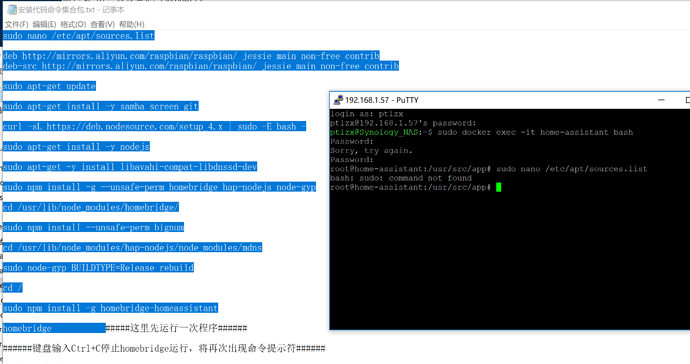Open the 查看(V) menu in Notepad
The image size is (690, 364).
103,24
